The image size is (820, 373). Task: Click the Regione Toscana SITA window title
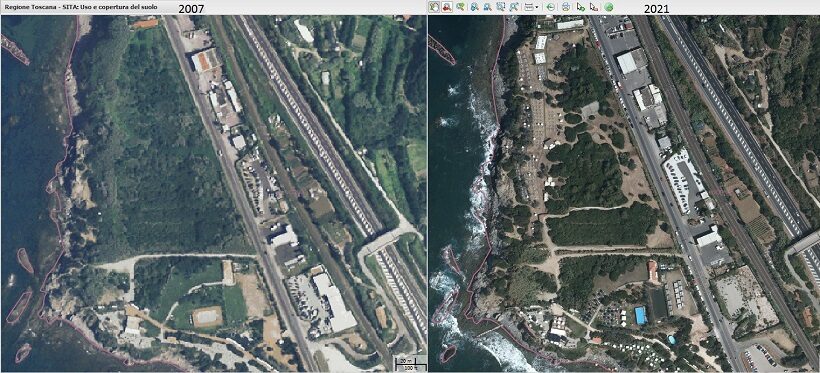[81, 8]
